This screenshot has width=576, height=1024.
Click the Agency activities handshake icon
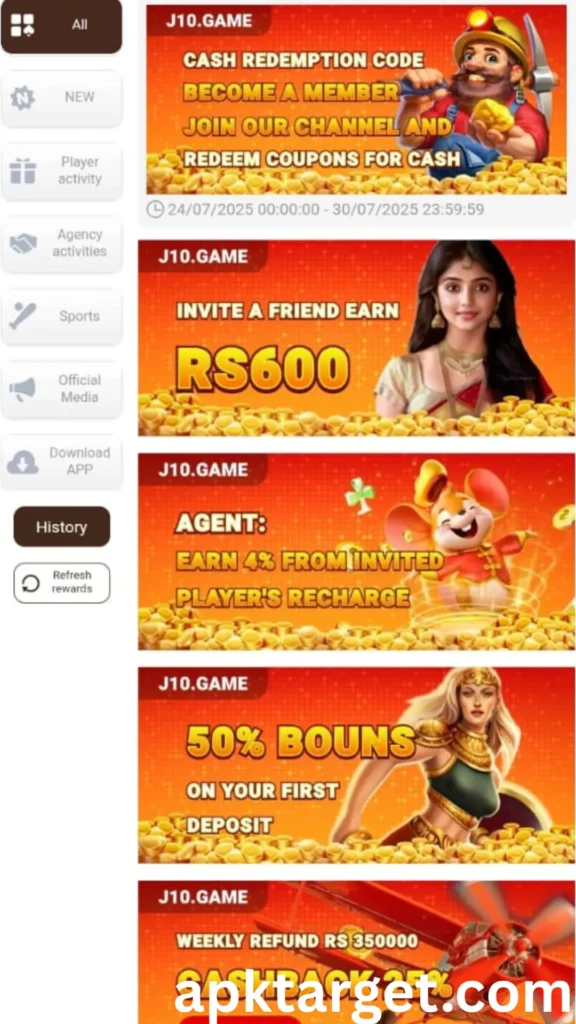click(23, 244)
